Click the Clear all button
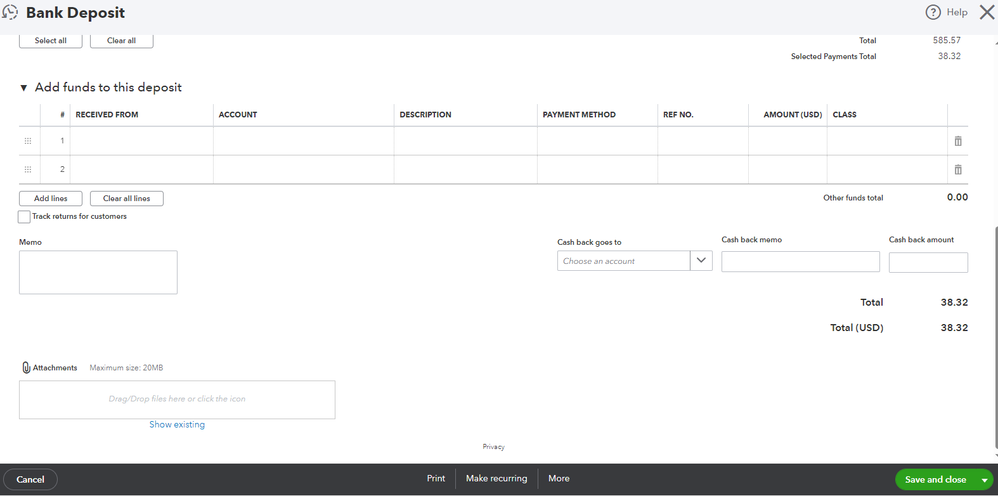Image resolution: width=998 pixels, height=496 pixels. pos(122,41)
